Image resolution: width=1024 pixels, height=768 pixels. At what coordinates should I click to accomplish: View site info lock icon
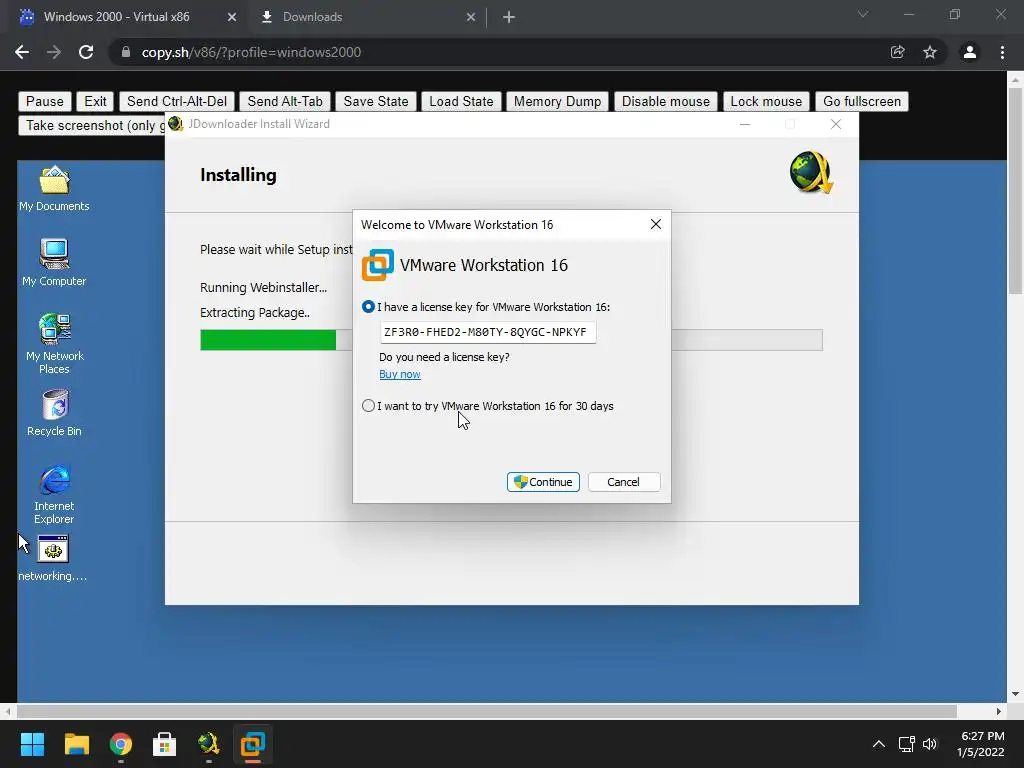[126, 52]
